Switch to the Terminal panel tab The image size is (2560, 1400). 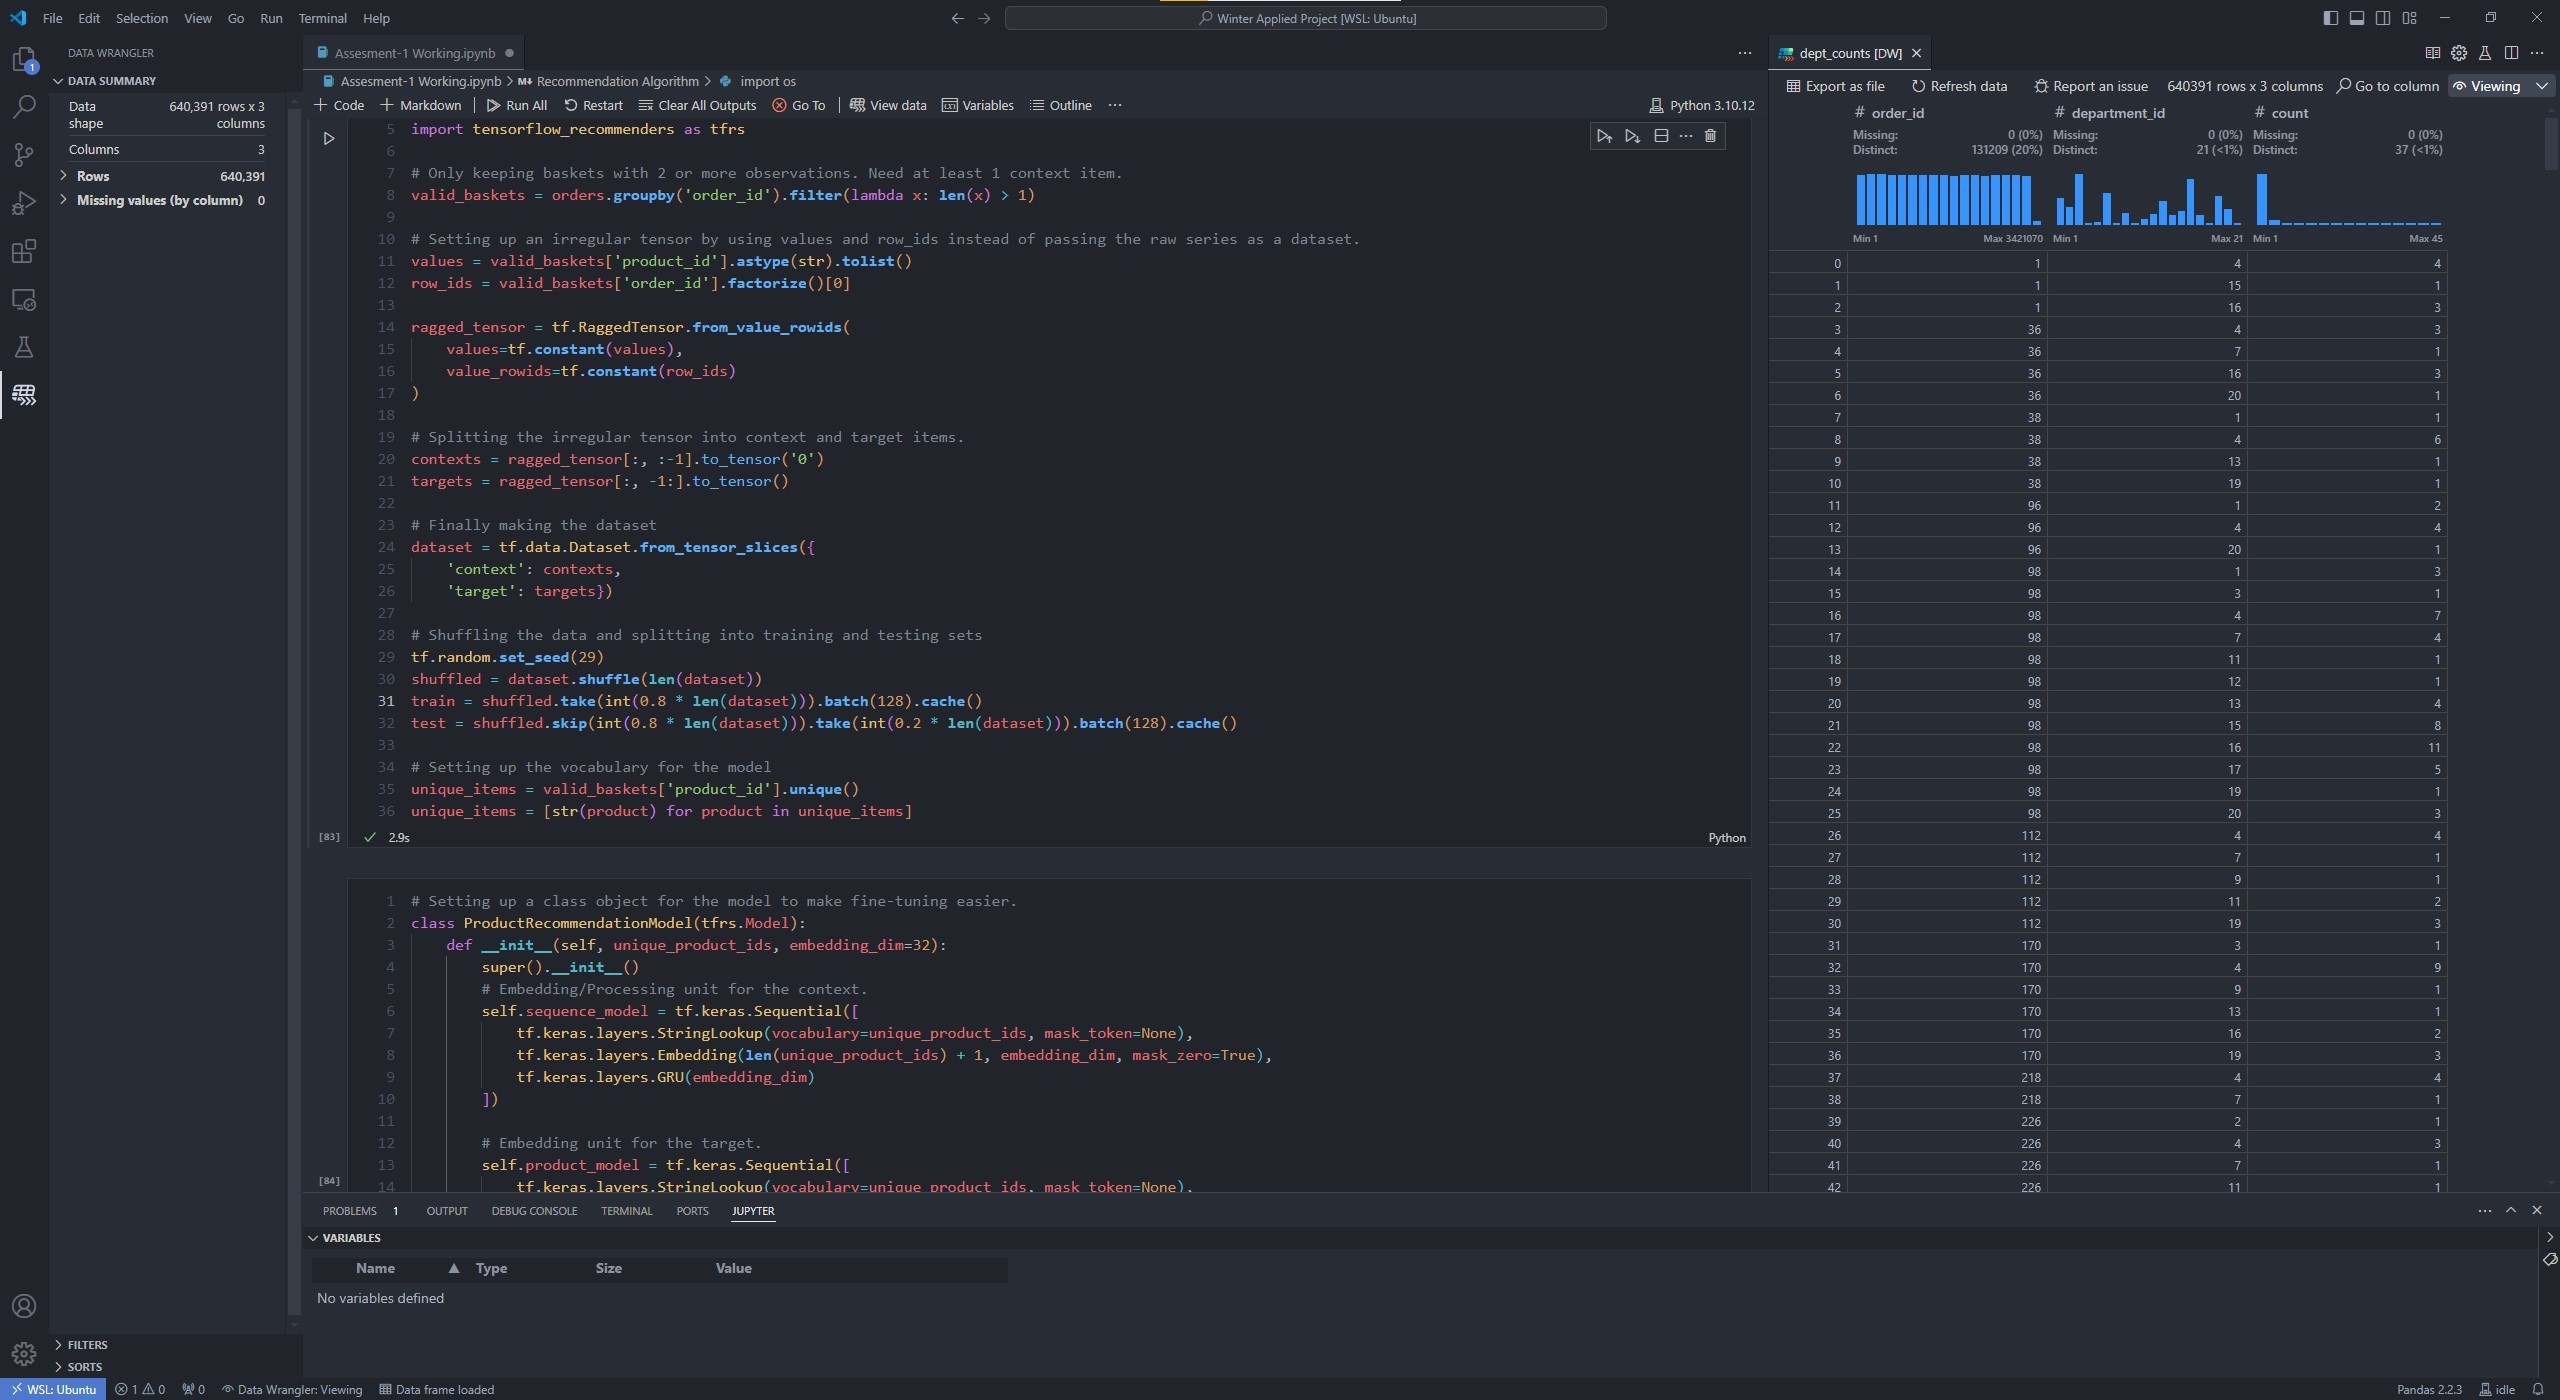(626, 1211)
